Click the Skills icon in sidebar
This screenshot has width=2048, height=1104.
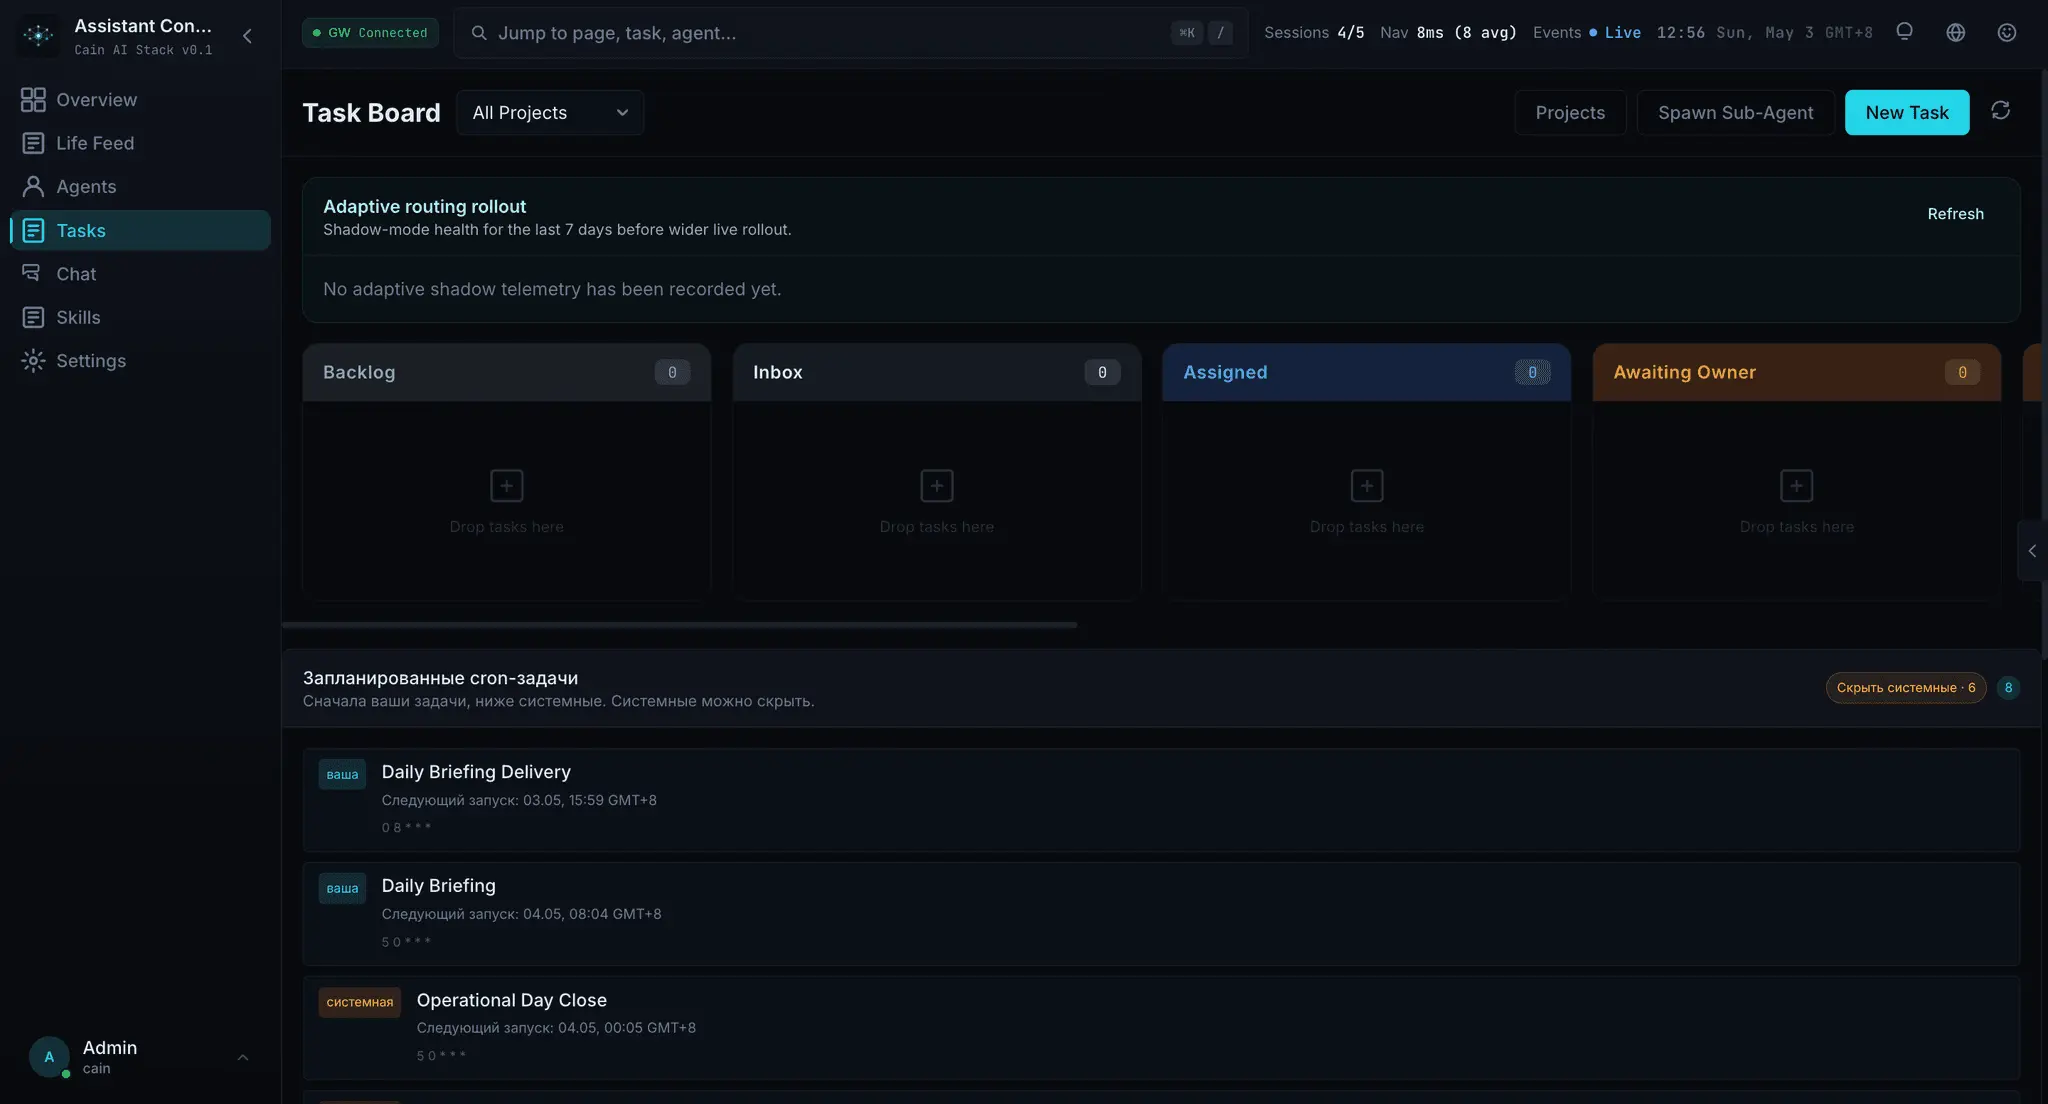tap(33, 317)
